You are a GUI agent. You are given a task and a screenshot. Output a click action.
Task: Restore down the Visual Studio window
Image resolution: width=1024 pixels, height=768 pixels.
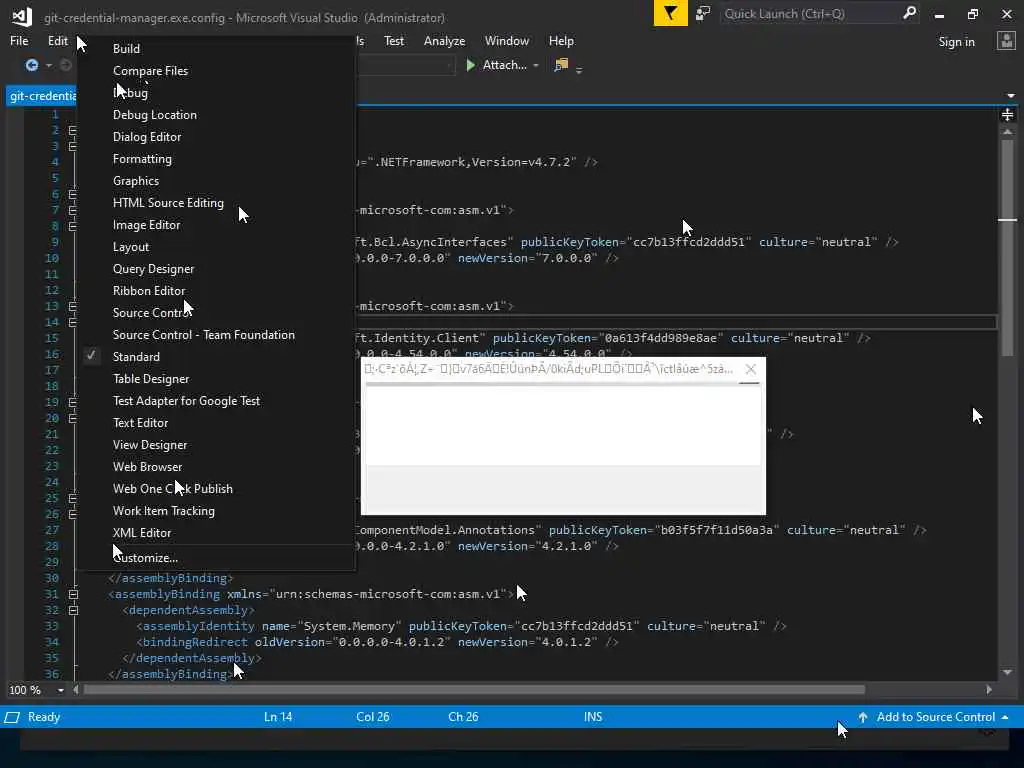972,14
